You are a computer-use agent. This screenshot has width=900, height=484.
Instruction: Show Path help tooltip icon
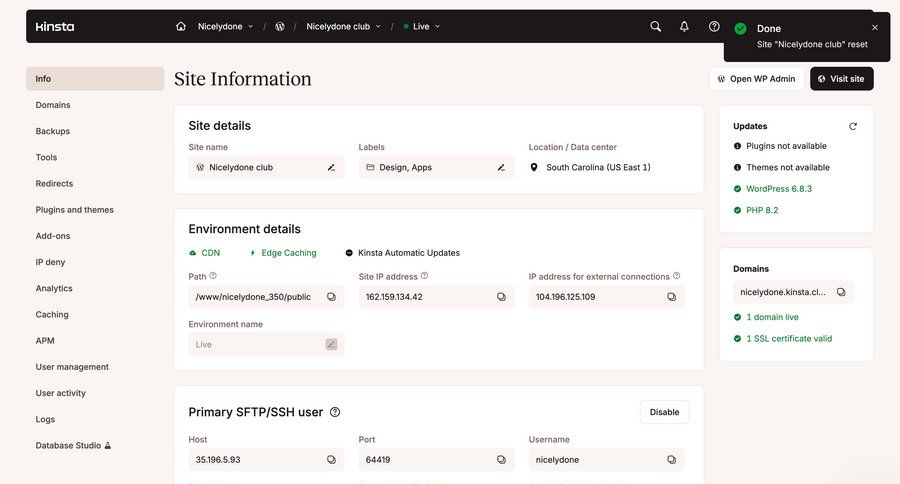(x=213, y=276)
